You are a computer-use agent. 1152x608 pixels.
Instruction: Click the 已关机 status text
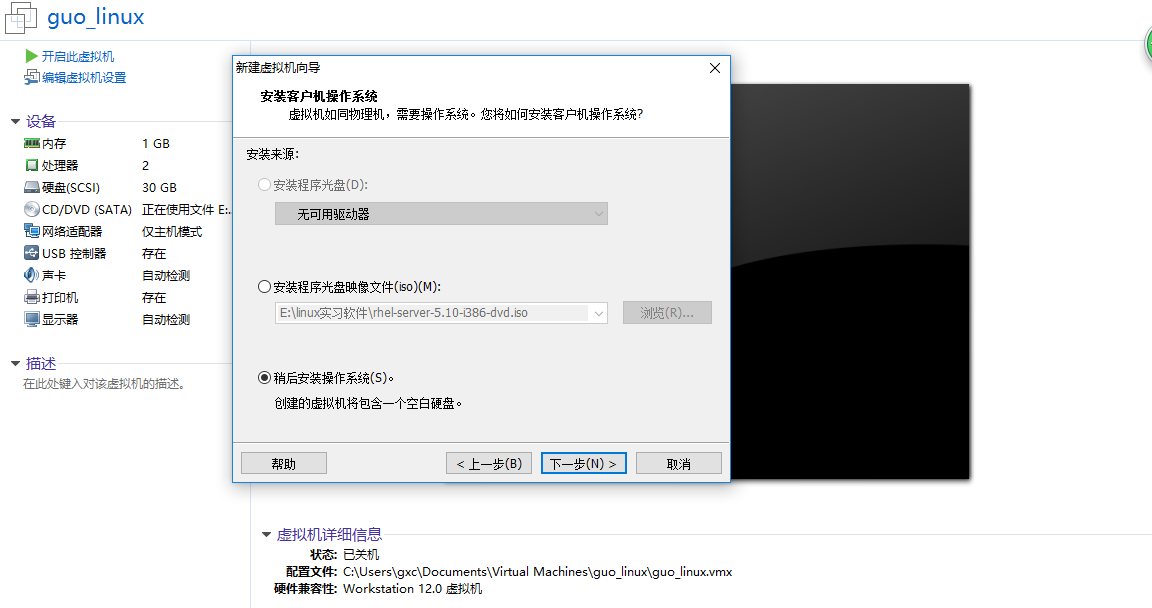tap(361, 555)
